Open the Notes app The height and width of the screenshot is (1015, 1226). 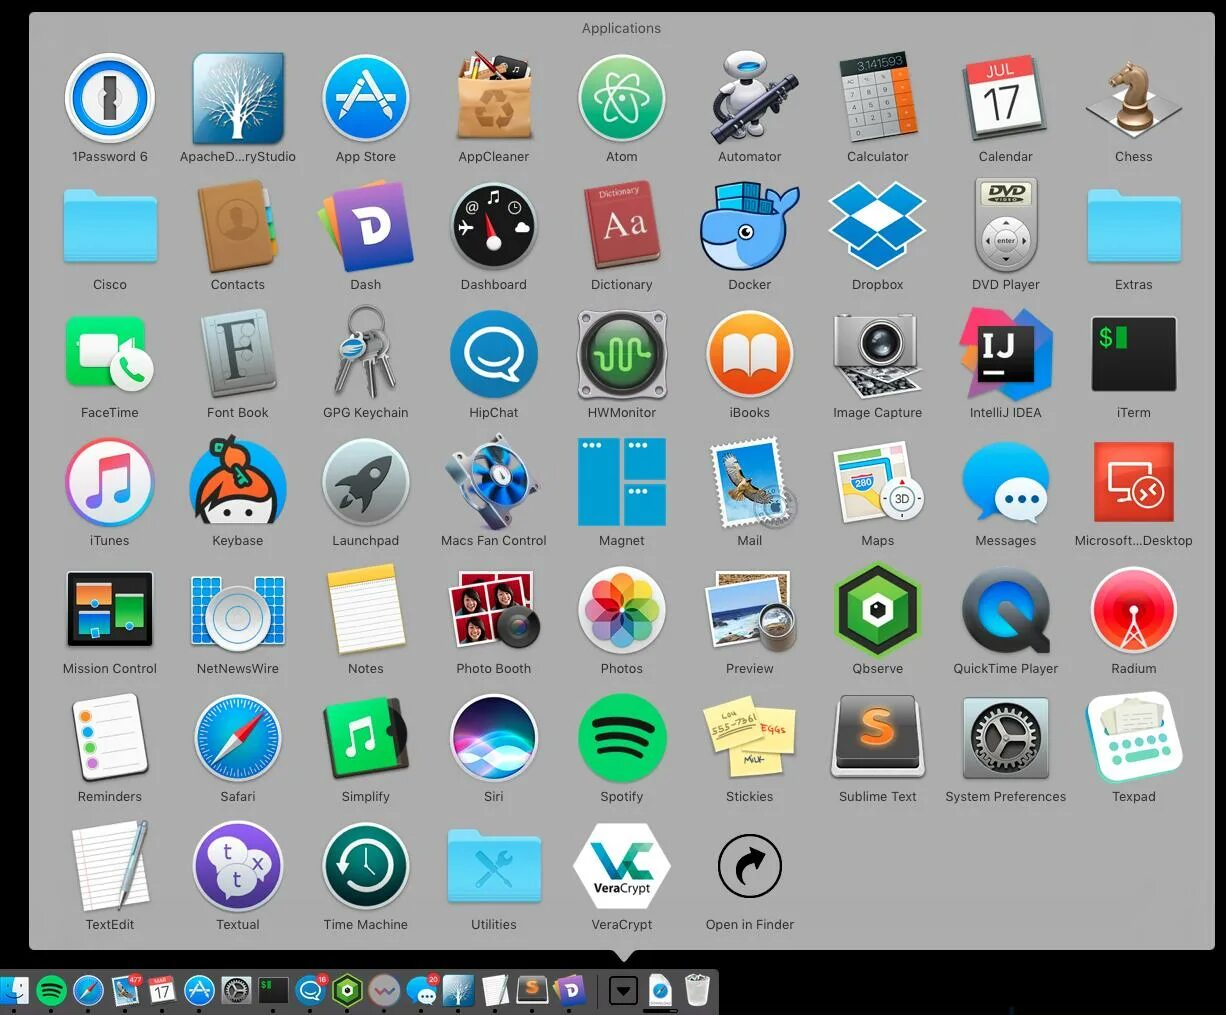(x=366, y=611)
